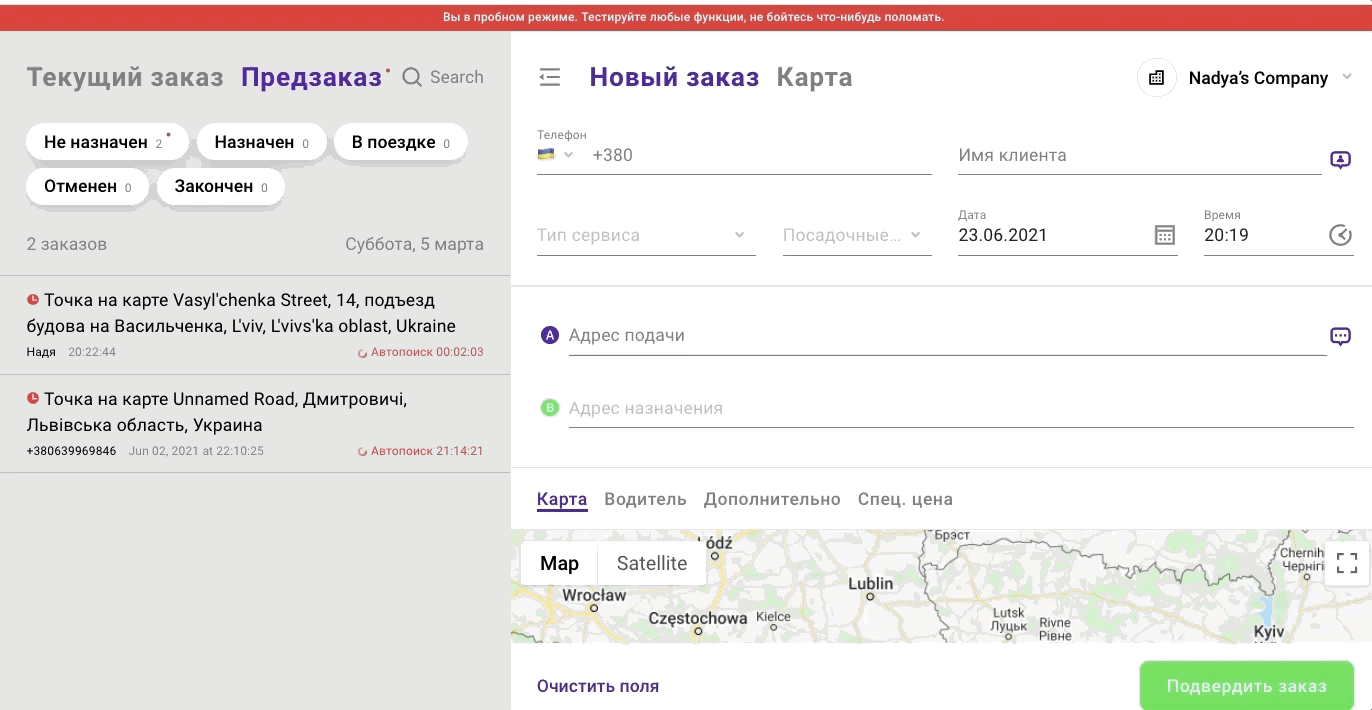Click Lublin on the map

click(870, 584)
